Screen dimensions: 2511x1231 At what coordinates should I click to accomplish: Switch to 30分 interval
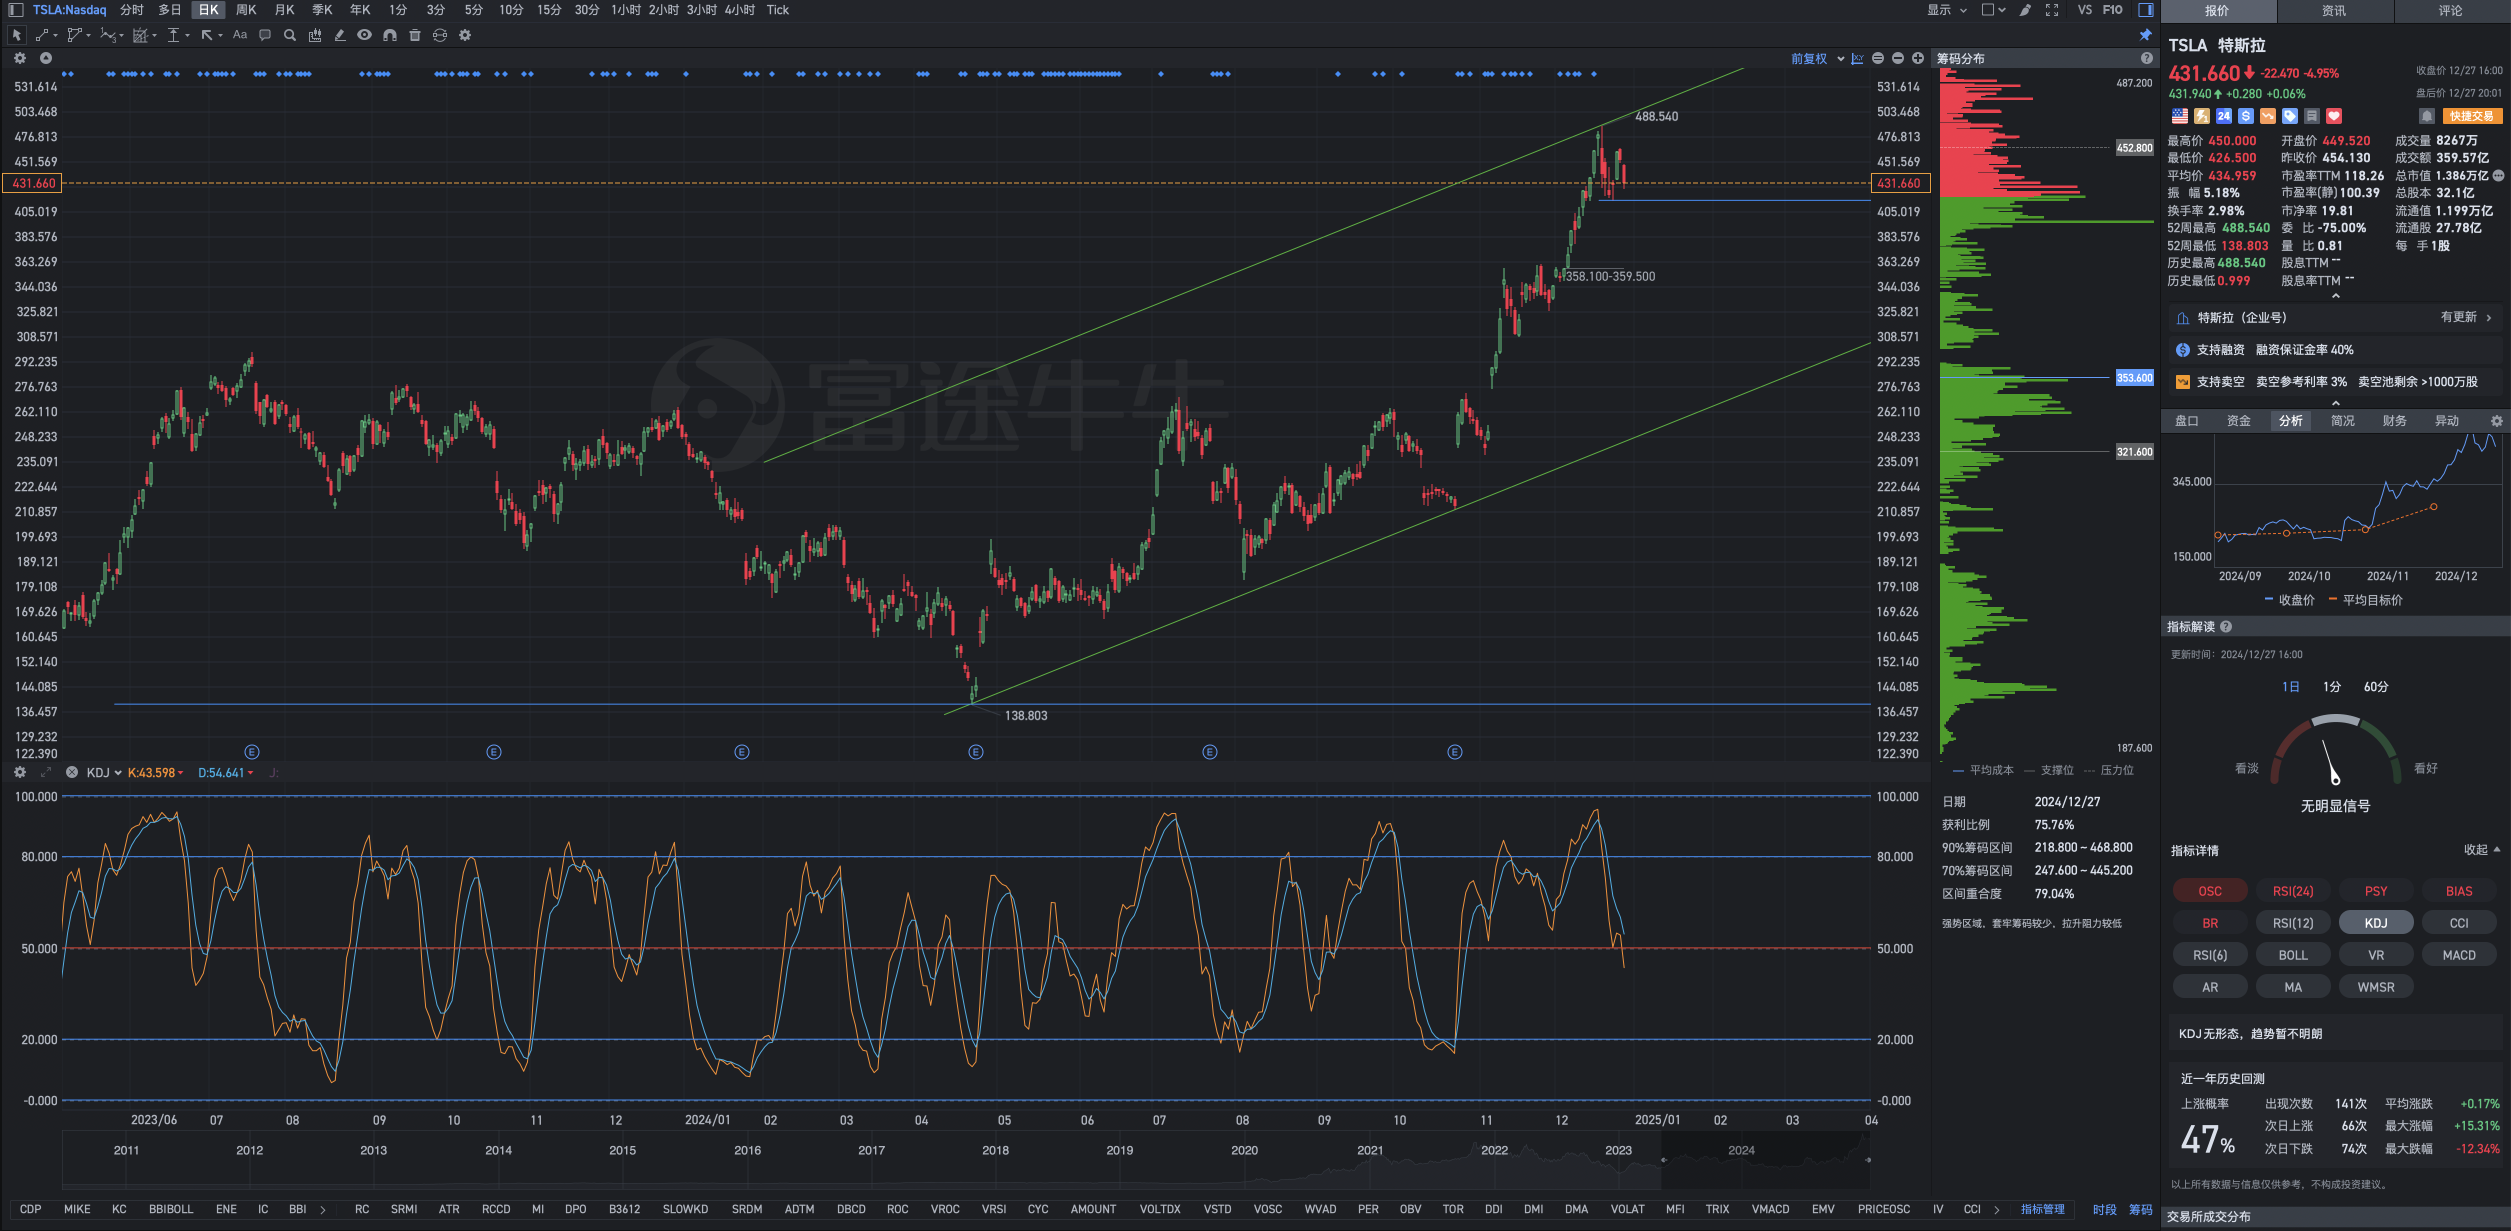pos(587,10)
